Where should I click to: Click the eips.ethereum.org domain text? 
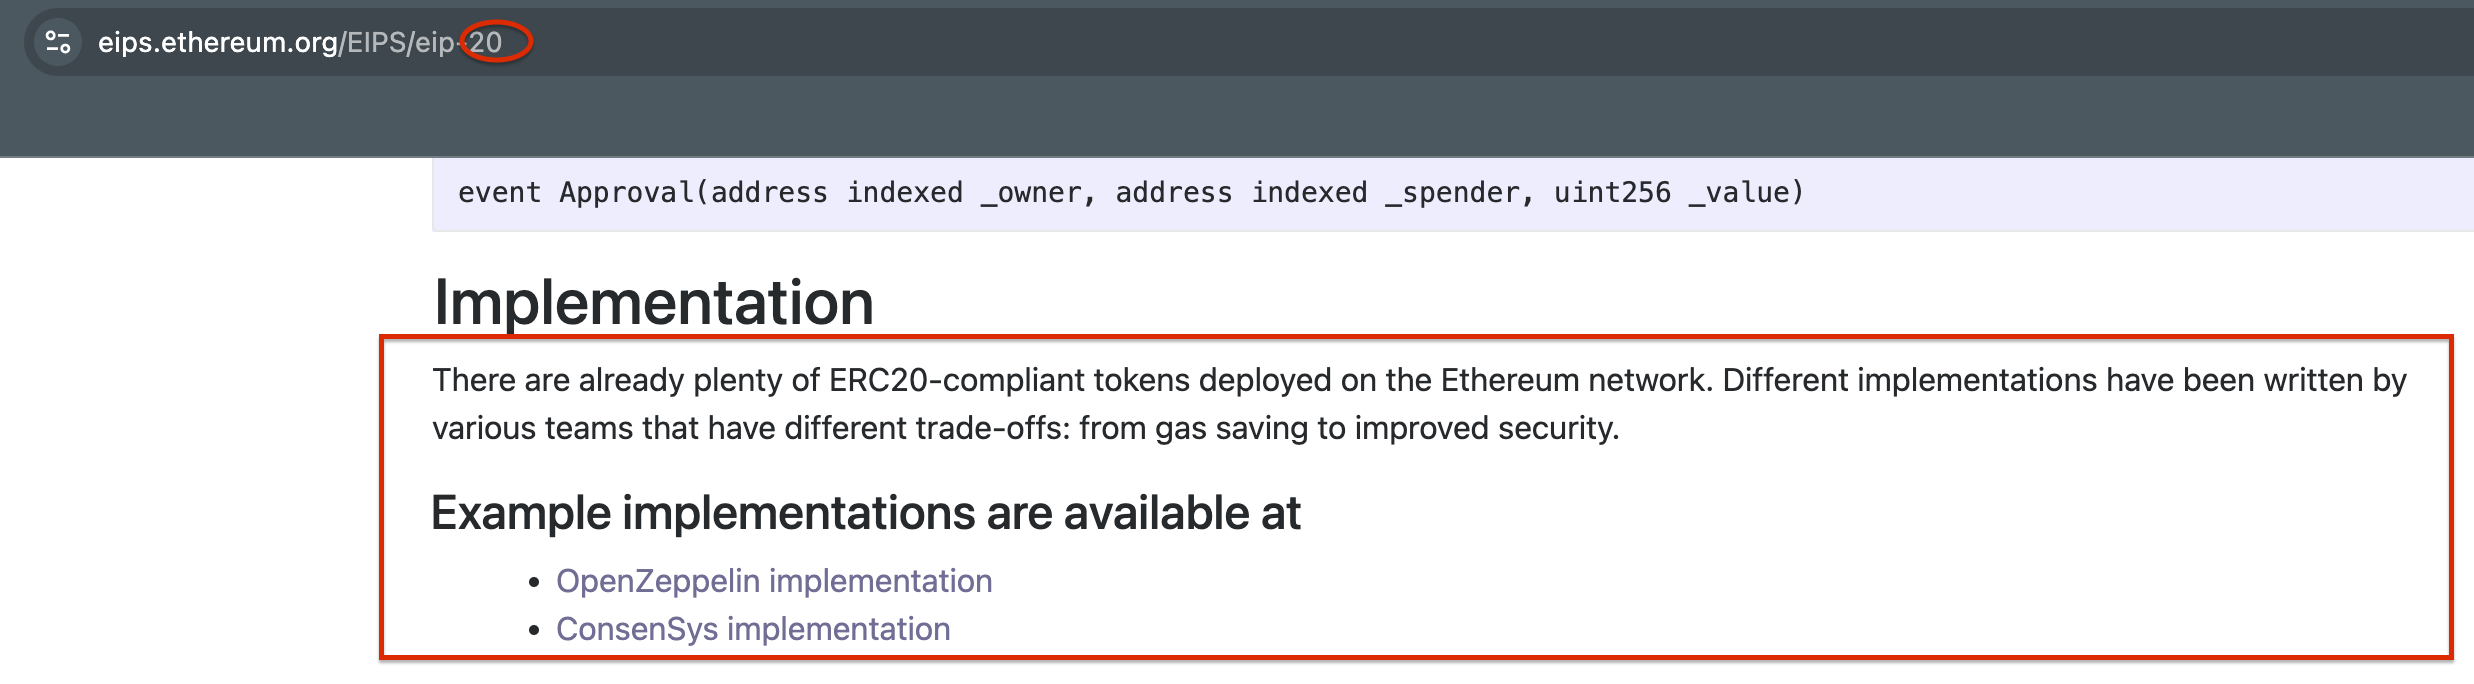[218, 42]
